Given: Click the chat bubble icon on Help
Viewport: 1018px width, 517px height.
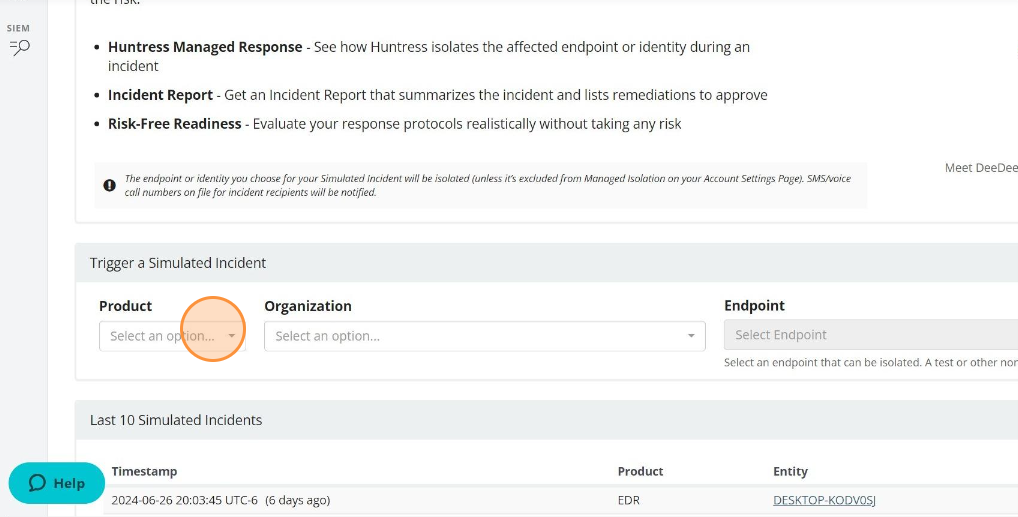Looking at the screenshot, I should 38,483.
